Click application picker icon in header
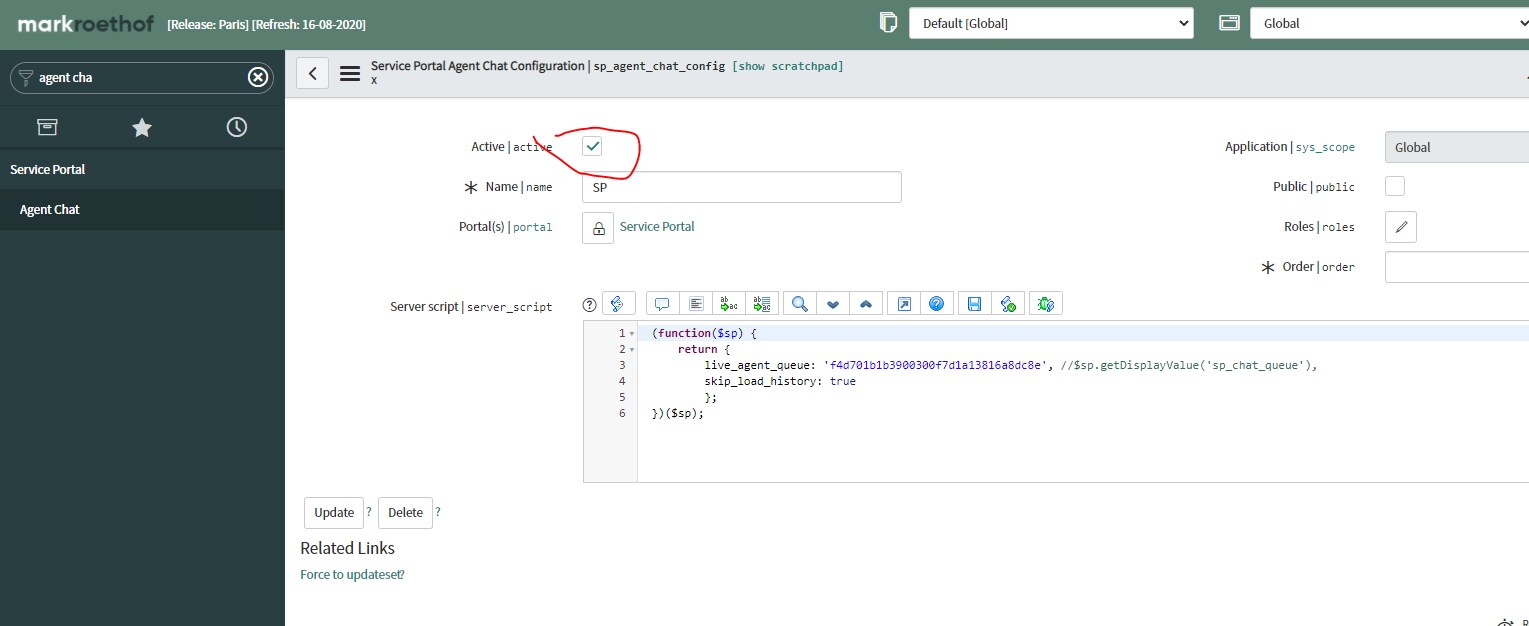This screenshot has height=626, width=1529. tap(1229, 22)
